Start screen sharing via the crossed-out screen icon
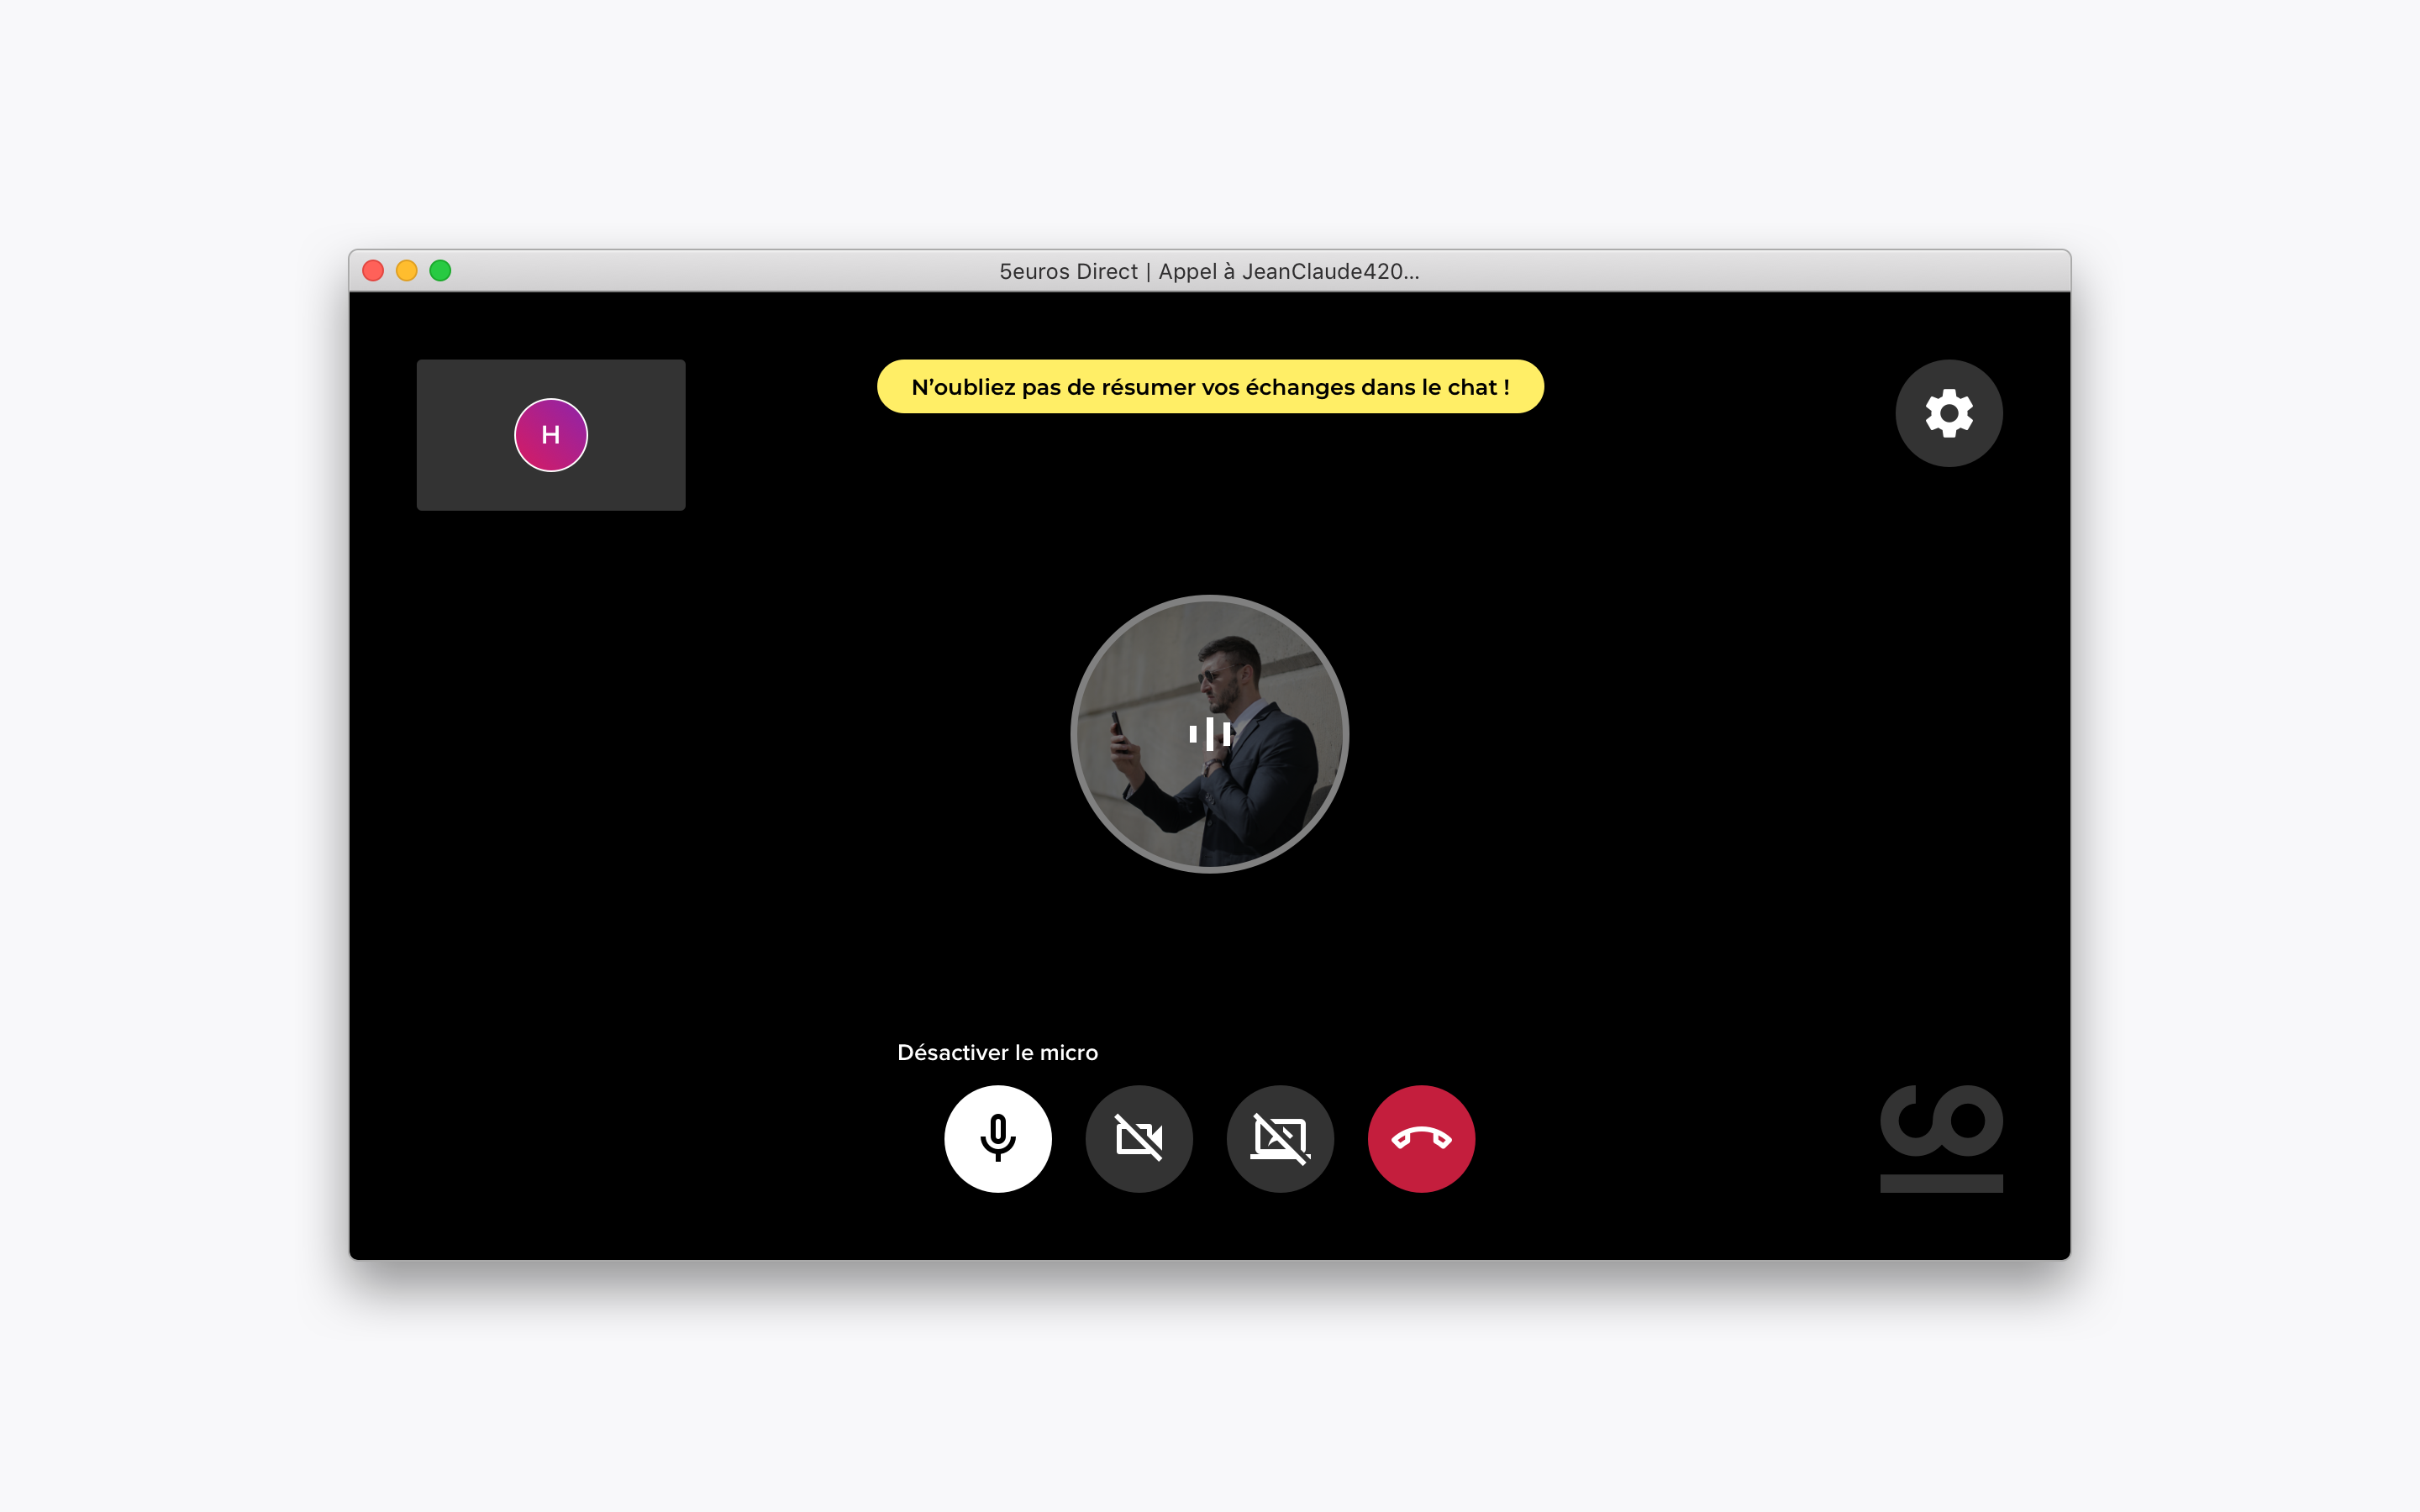This screenshot has height=1512, width=2420. [x=1280, y=1138]
